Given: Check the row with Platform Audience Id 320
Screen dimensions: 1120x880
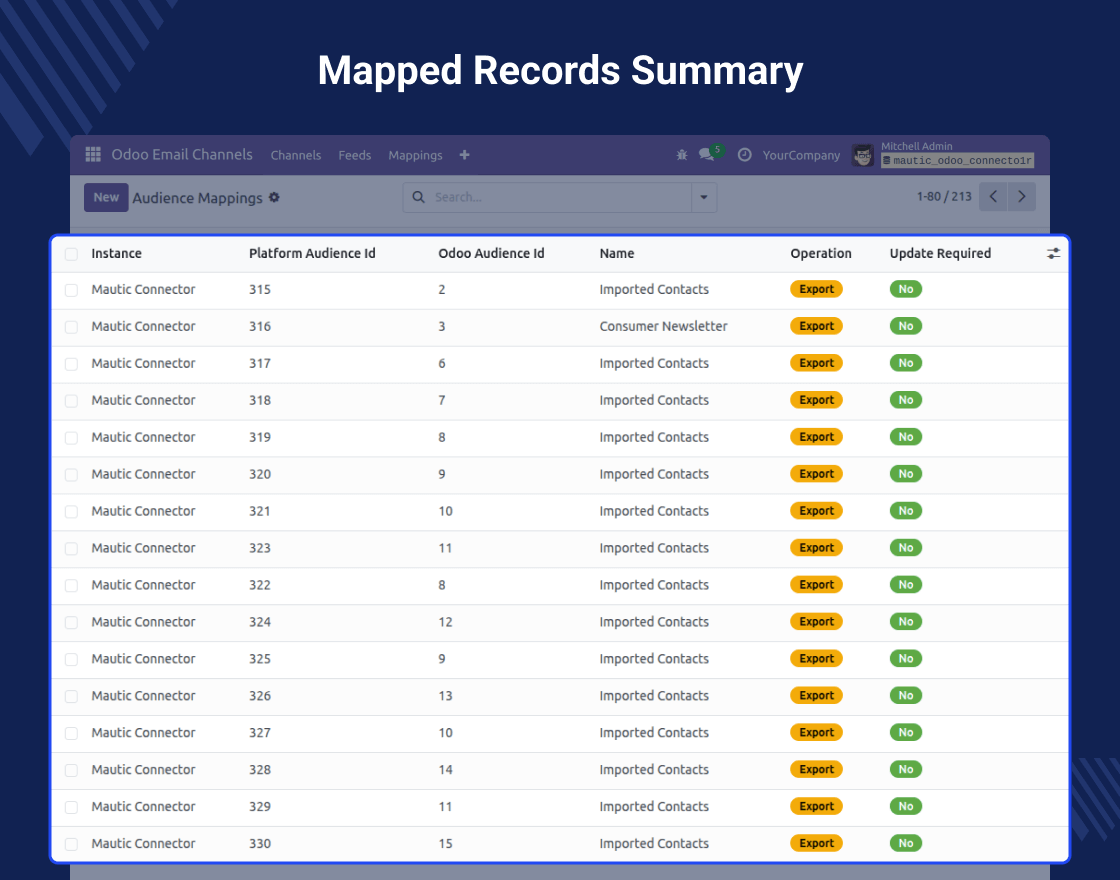Looking at the screenshot, I should [x=71, y=475].
